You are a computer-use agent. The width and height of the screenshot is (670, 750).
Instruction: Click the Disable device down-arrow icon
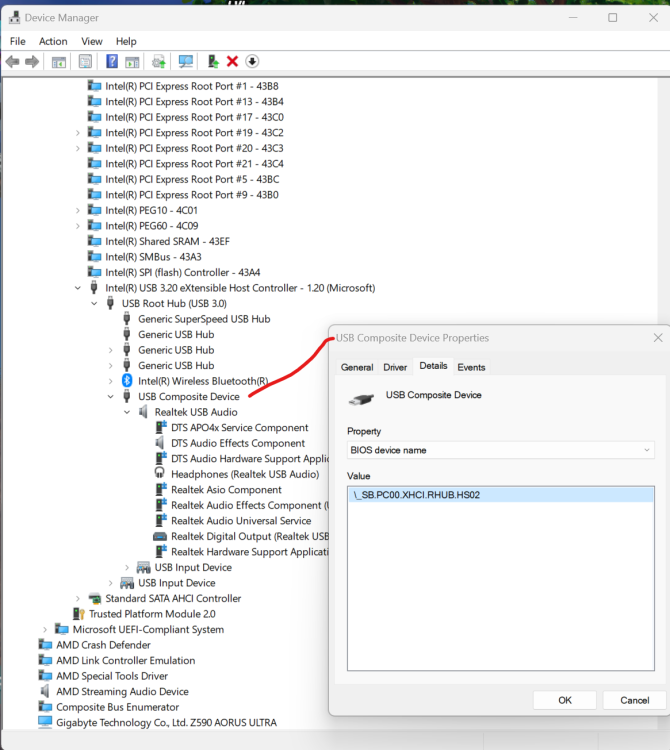(252, 62)
